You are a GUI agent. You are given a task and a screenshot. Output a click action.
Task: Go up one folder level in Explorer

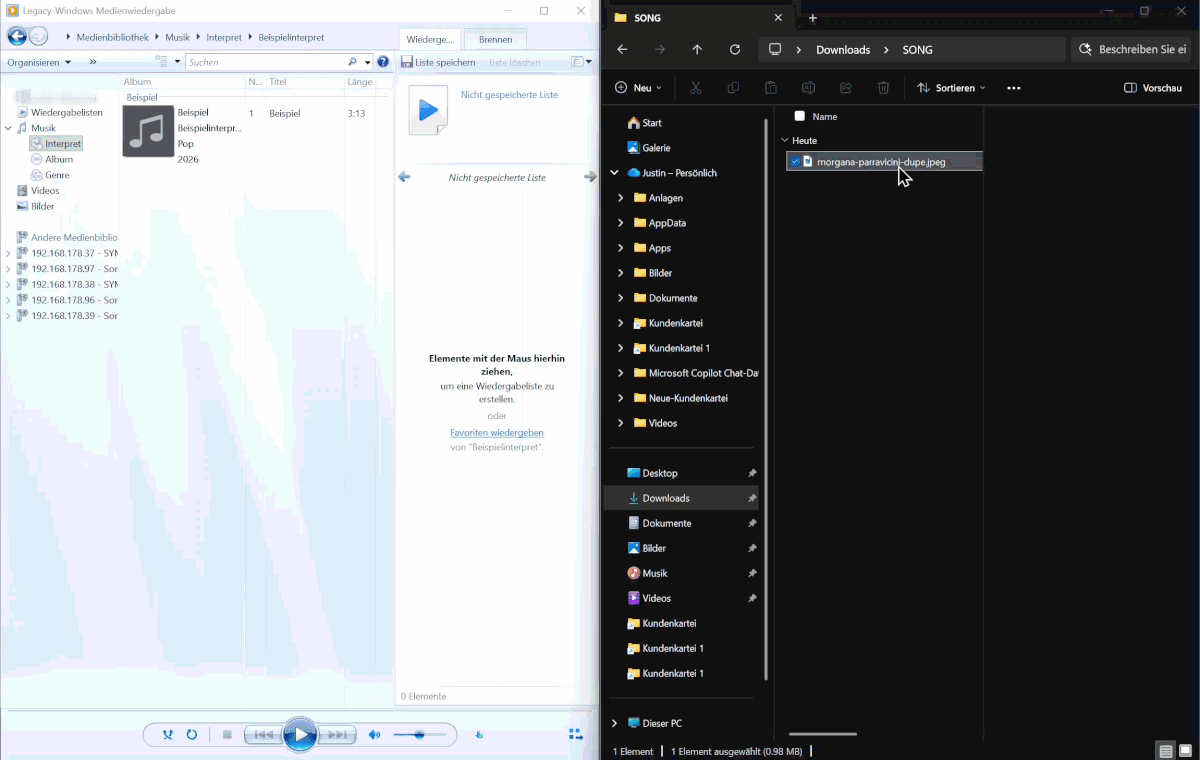(x=697, y=49)
